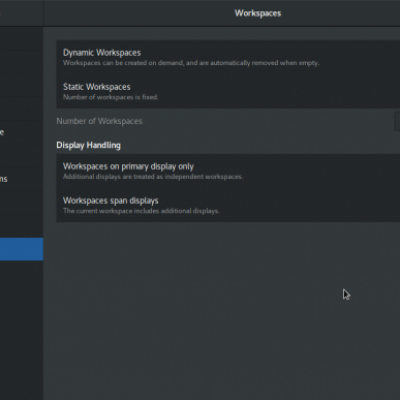Click the empty sidebar space below the blue entry

coord(21,330)
